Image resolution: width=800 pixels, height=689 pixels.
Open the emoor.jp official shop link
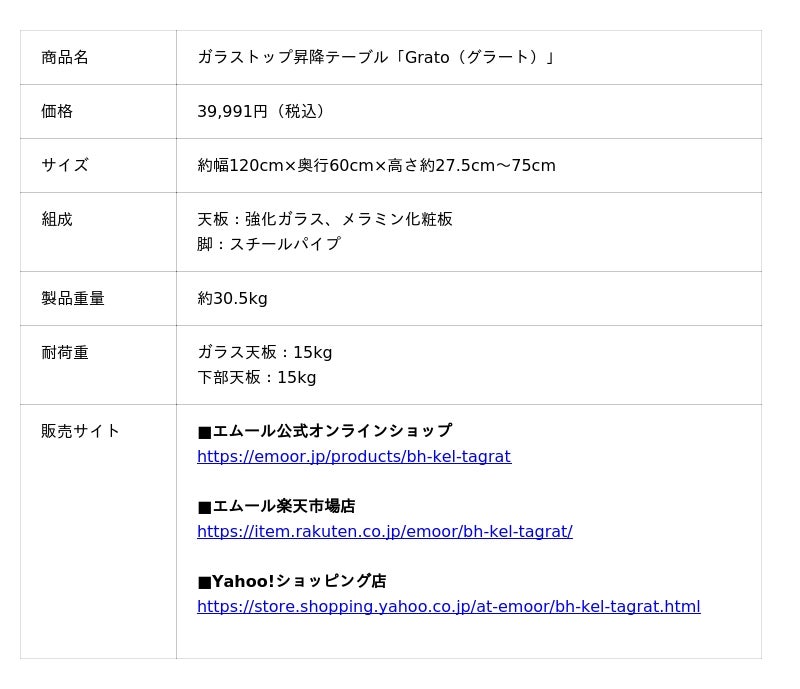tap(353, 457)
